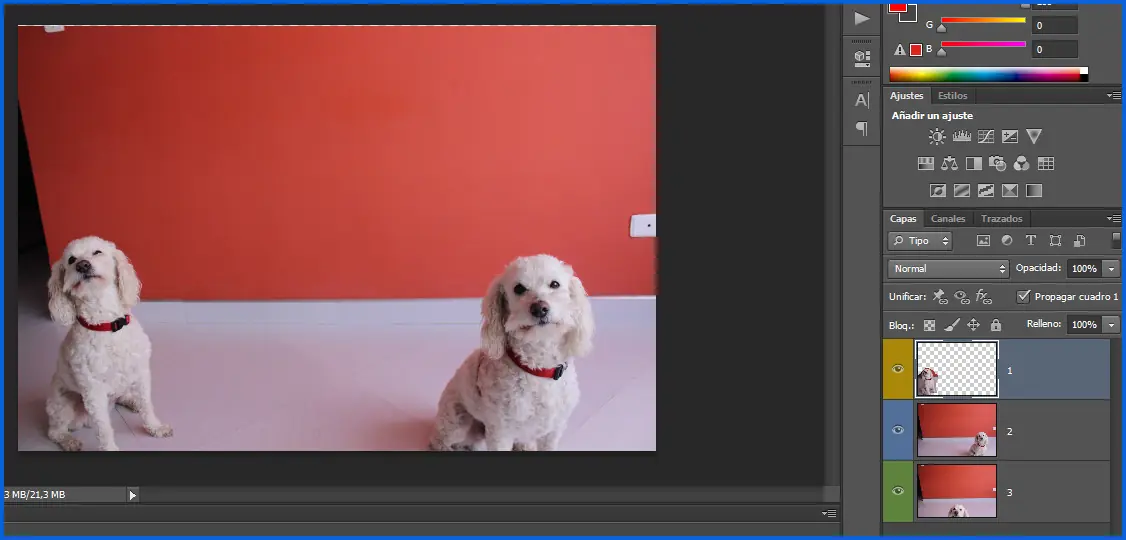Filter layers by shape layers
This screenshot has width=1126, height=540.
[1055, 241]
